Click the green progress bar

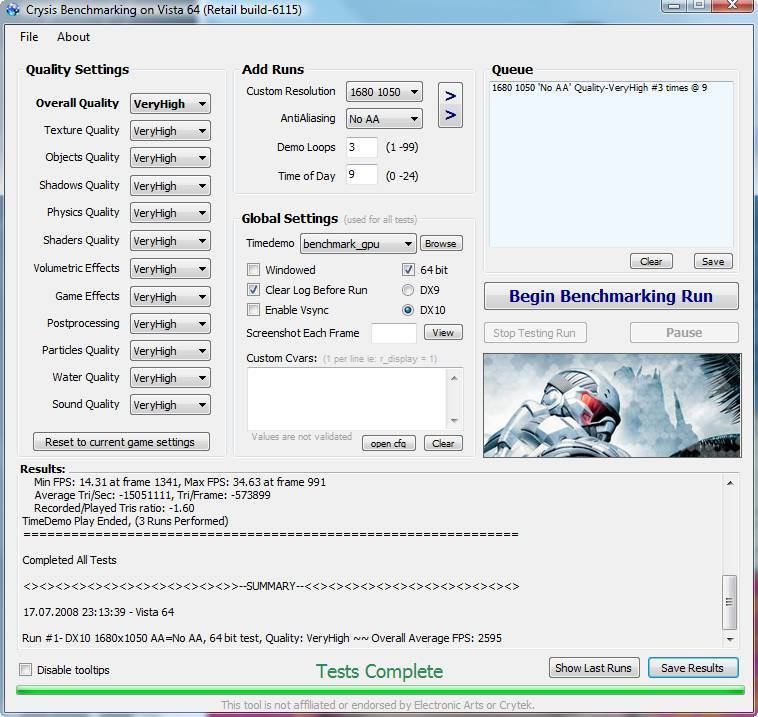[x=380, y=689]
